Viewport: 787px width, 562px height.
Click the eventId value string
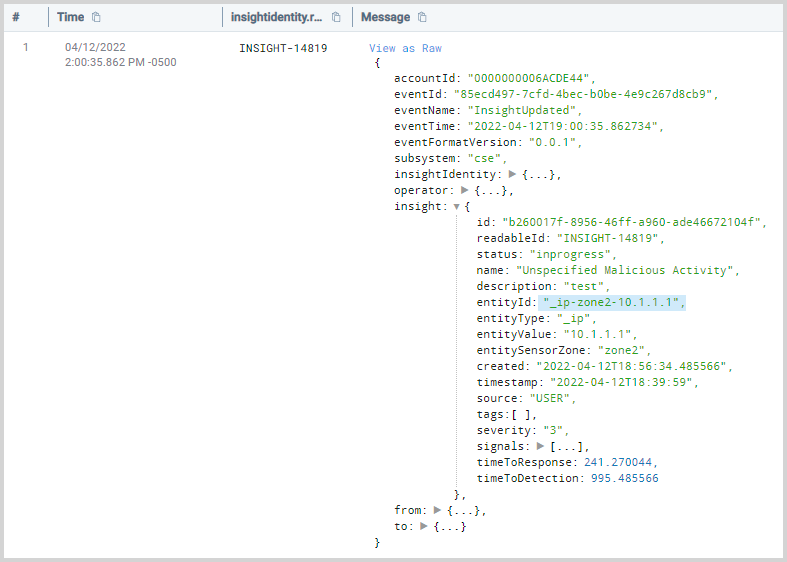point(586,94)
